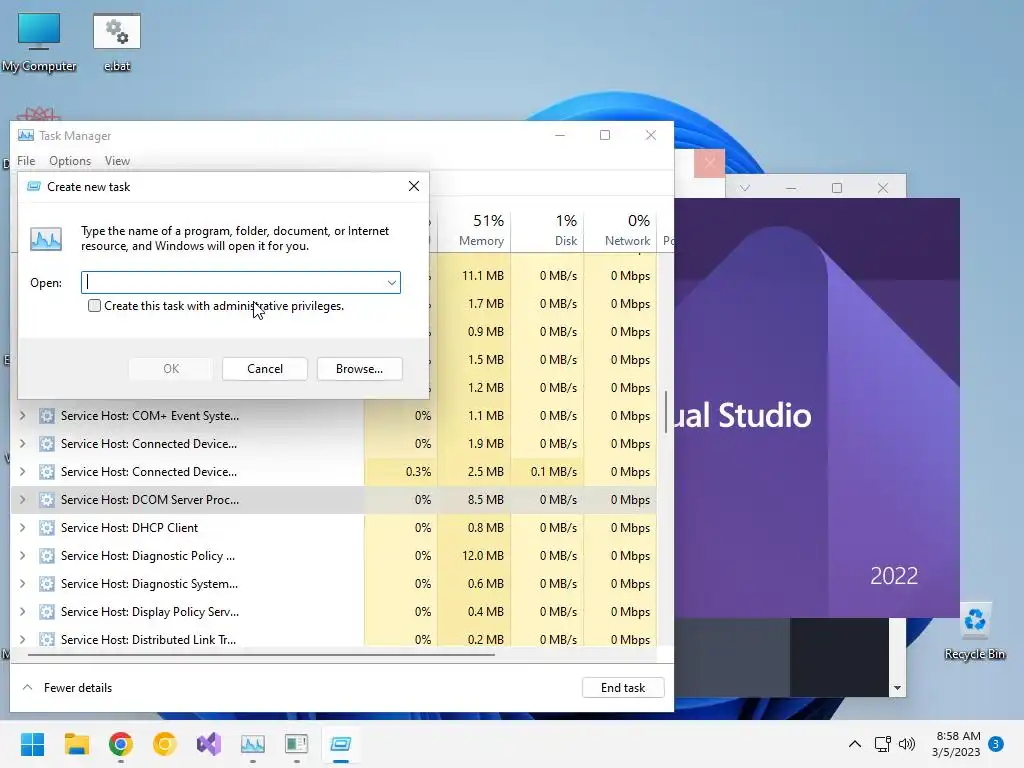Viewport: 1024px width, 768px height.
Task: Expand Service Host: DCOM Server Process
Action: tap(22, 500)
